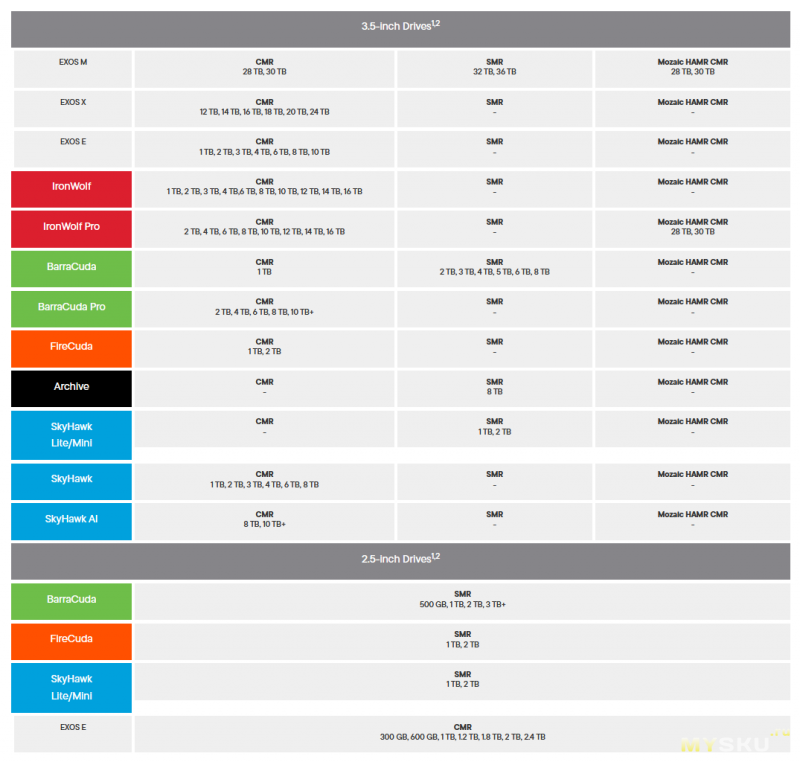Image resolution: width=800 pixels, height=762 pixels.
Task: Click CMR 300 GB, 600 GB capacities cell
Action: (x=462, y=733)
